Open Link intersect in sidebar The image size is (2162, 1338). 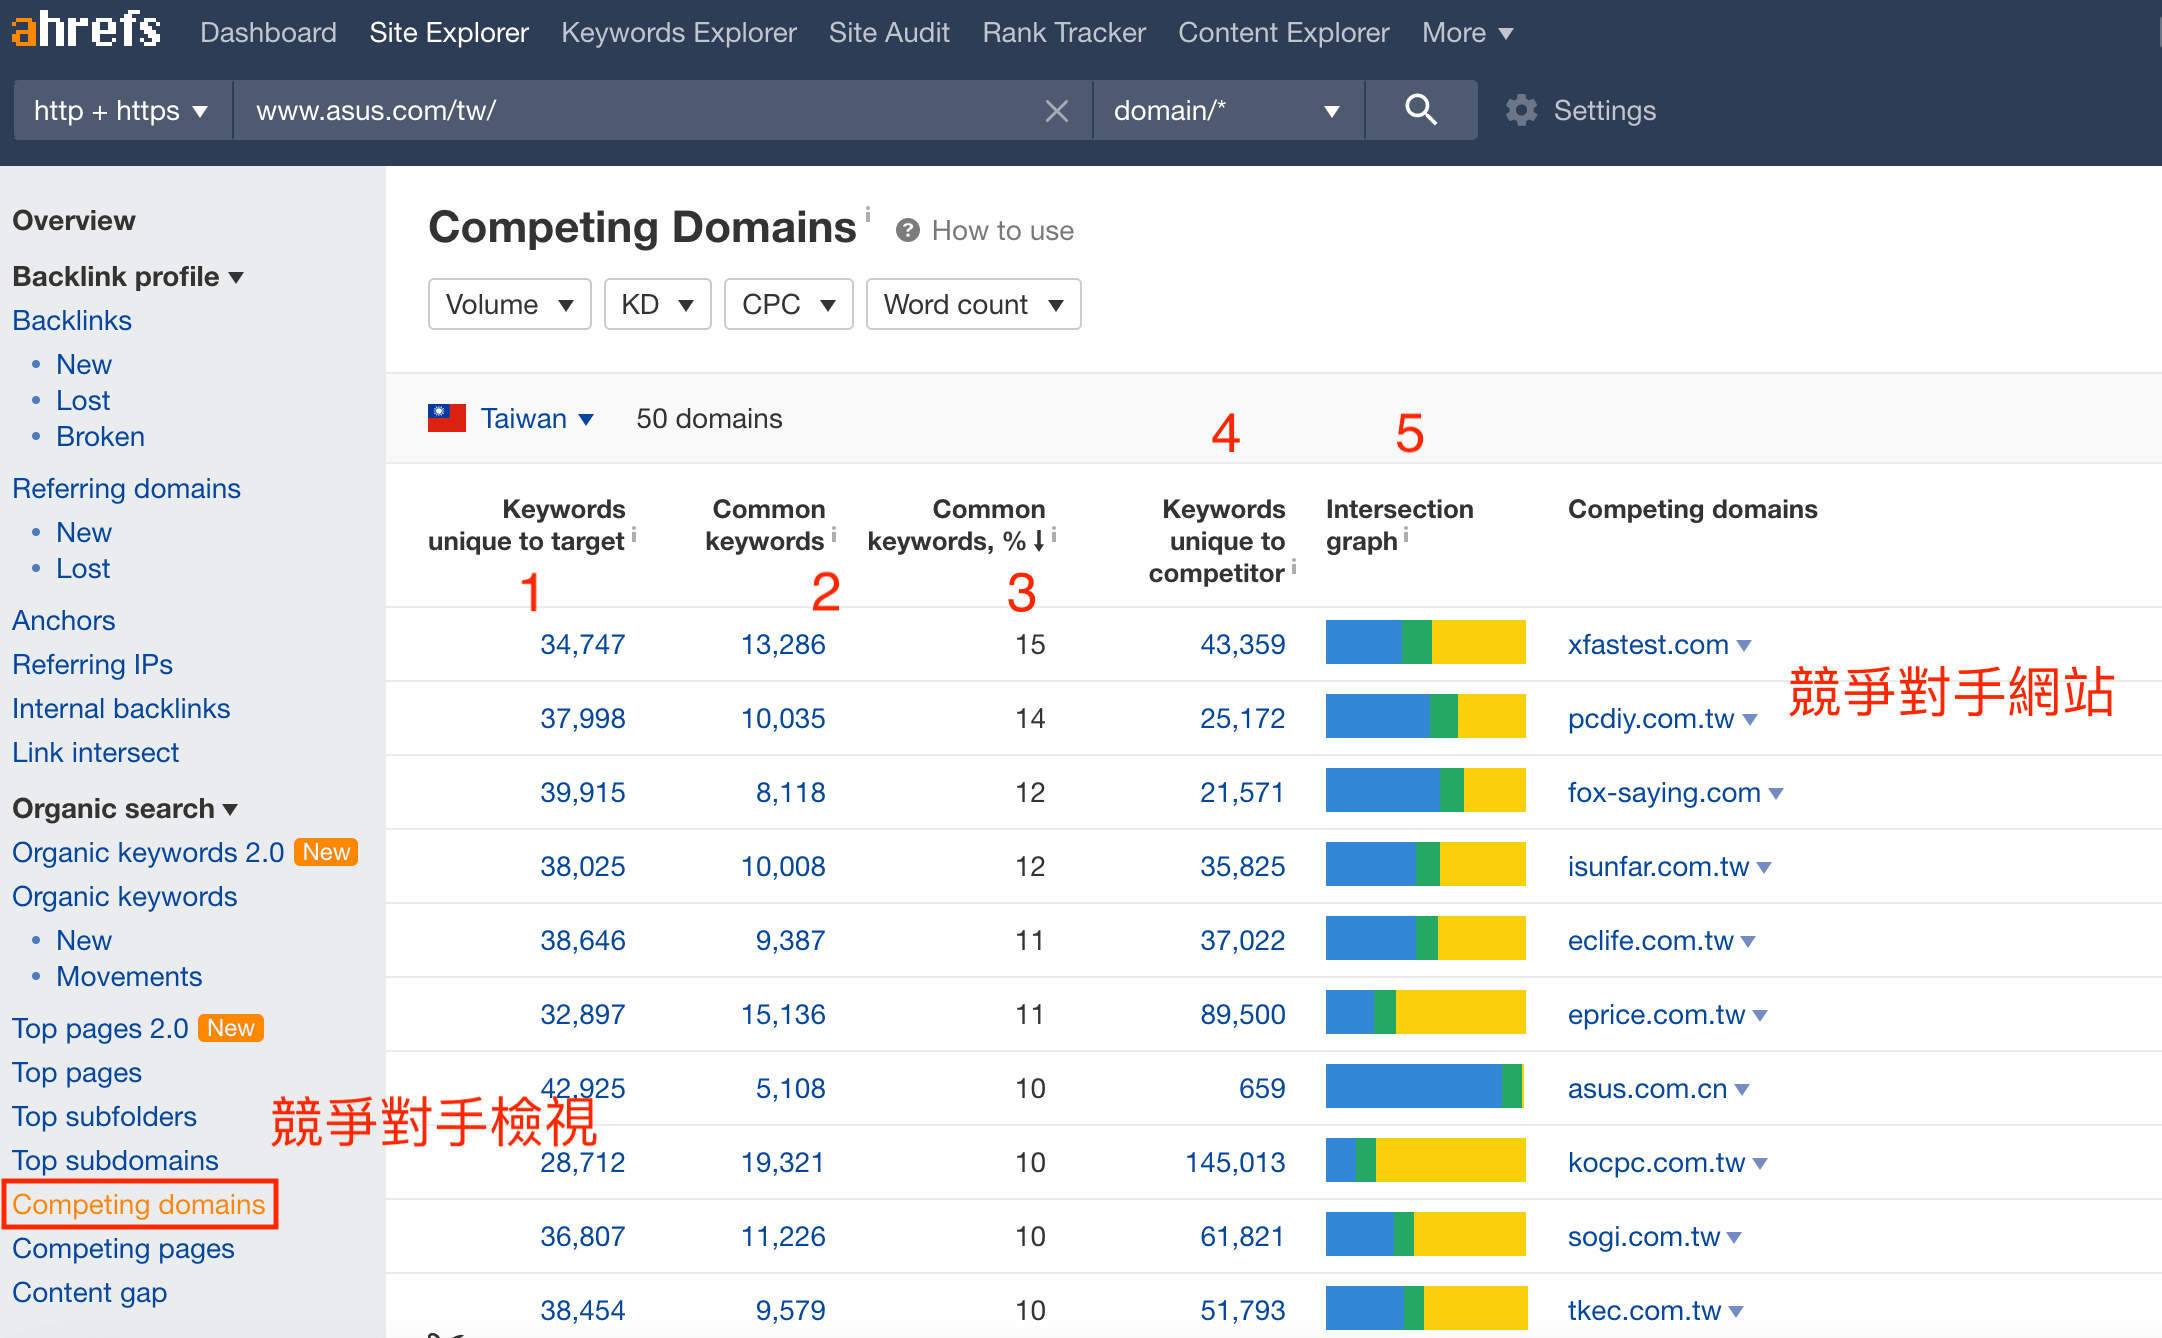tap(95, 752)
